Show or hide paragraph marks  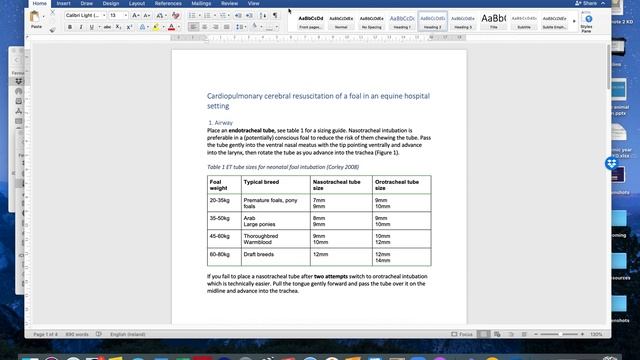pos(275,16)
